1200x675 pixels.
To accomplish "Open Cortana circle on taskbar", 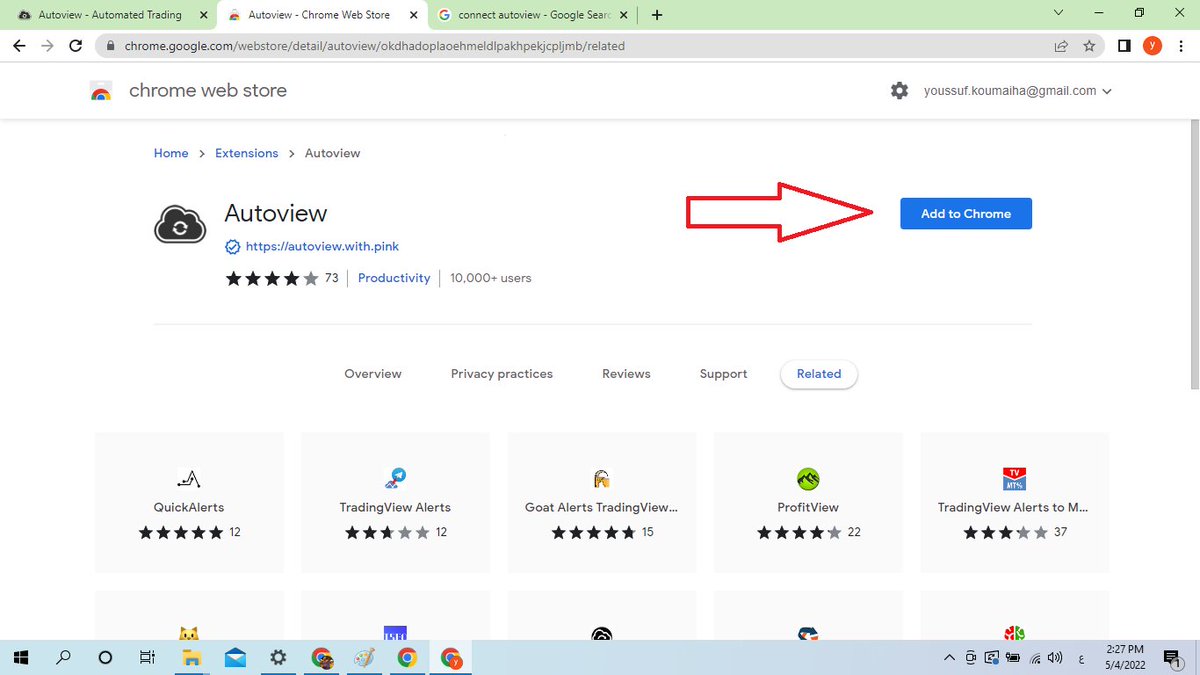I will (x=105, y=658).
